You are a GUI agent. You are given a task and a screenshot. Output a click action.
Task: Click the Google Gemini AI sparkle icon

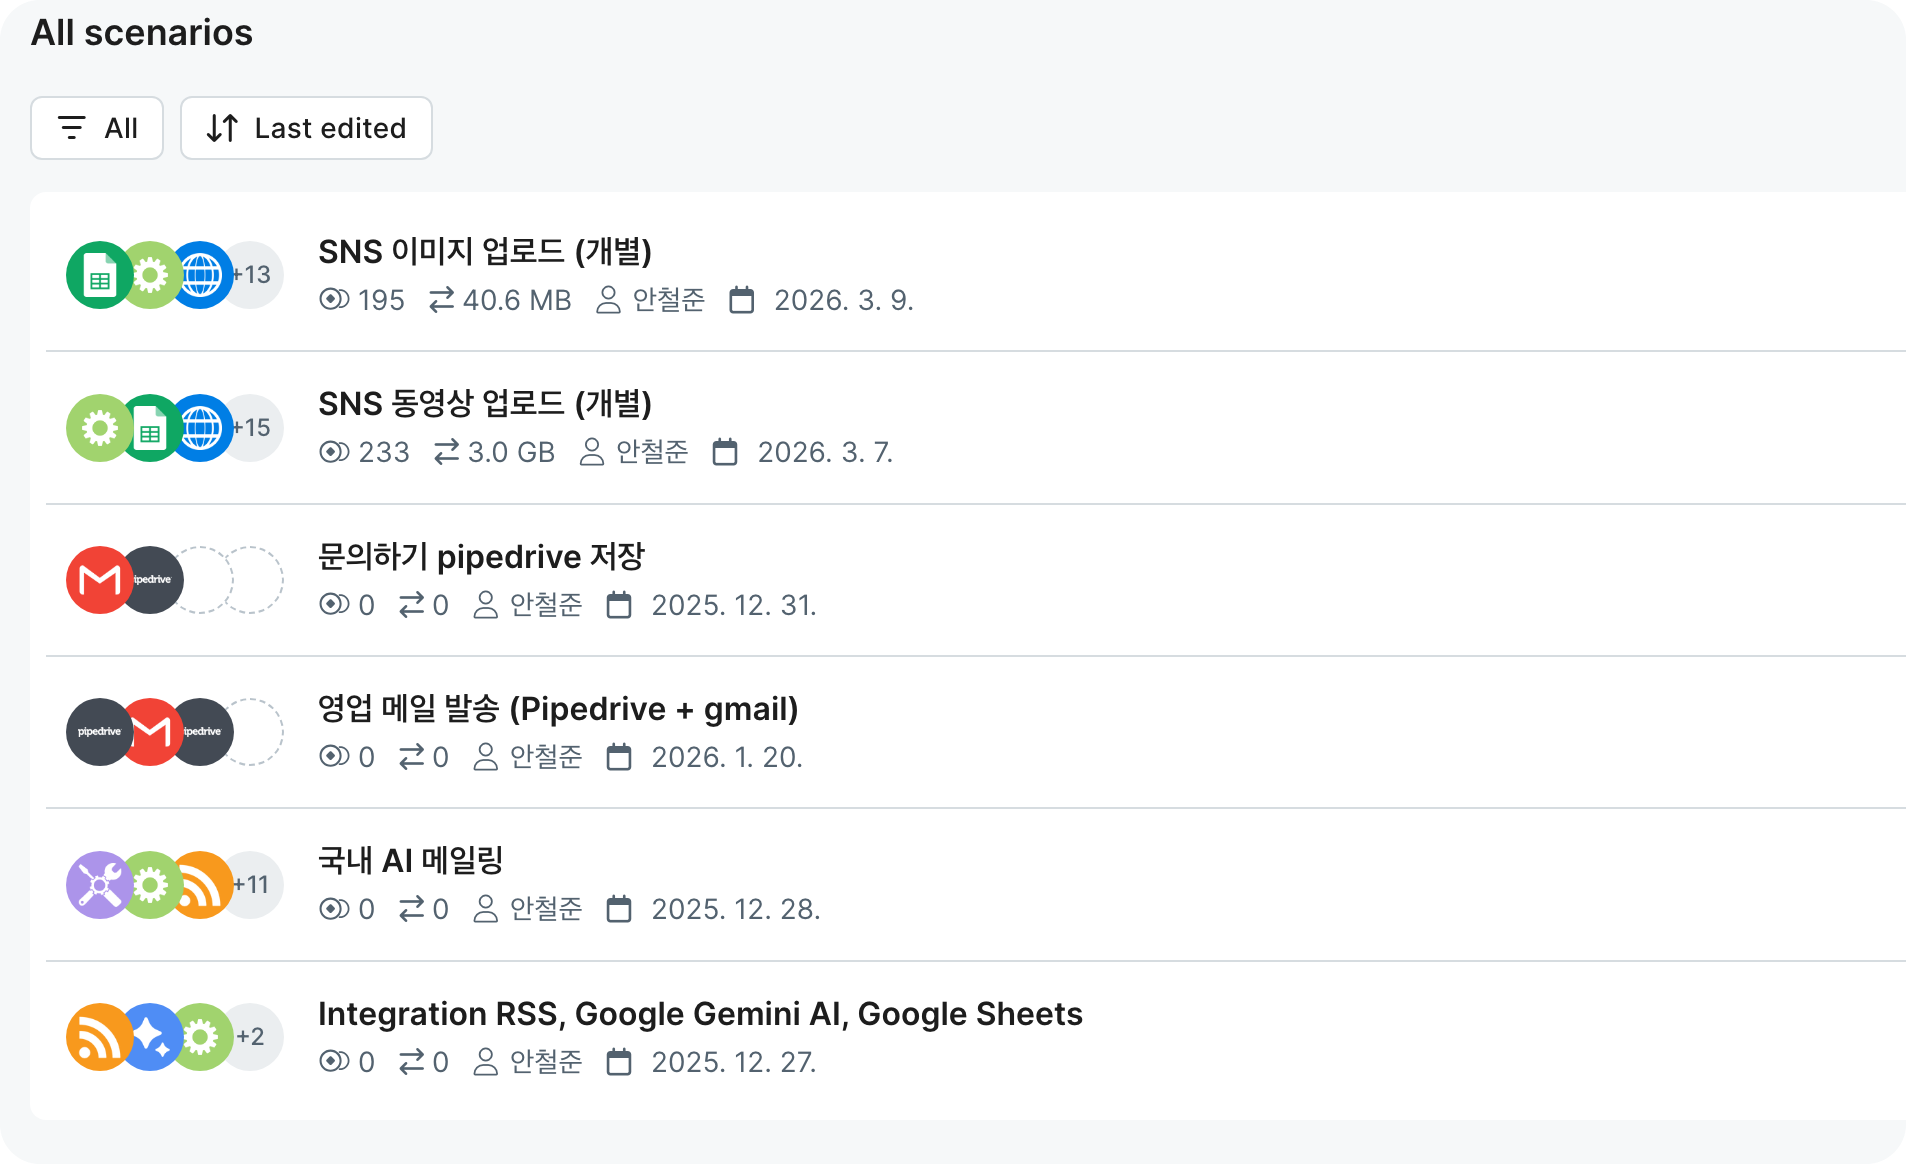pyautogui.click(x=150, y=1037)
